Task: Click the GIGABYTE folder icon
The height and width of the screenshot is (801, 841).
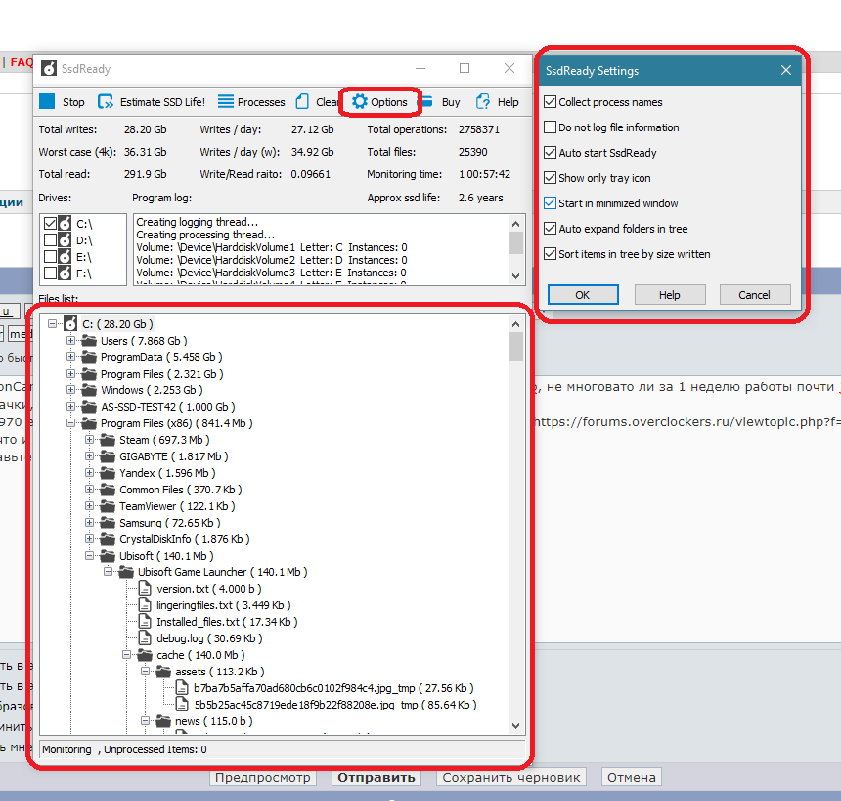Action: pyautogui.click(x=107, y=457)
